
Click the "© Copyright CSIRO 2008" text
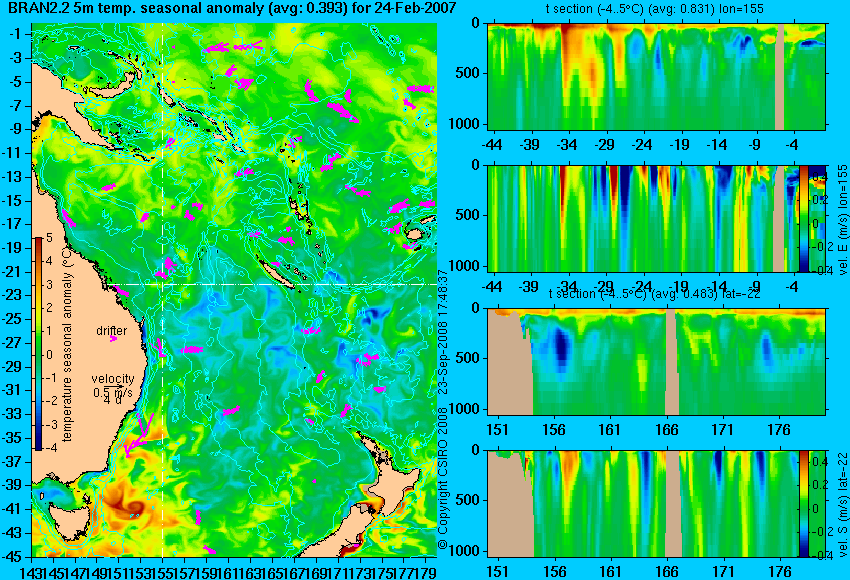(443, 477)
